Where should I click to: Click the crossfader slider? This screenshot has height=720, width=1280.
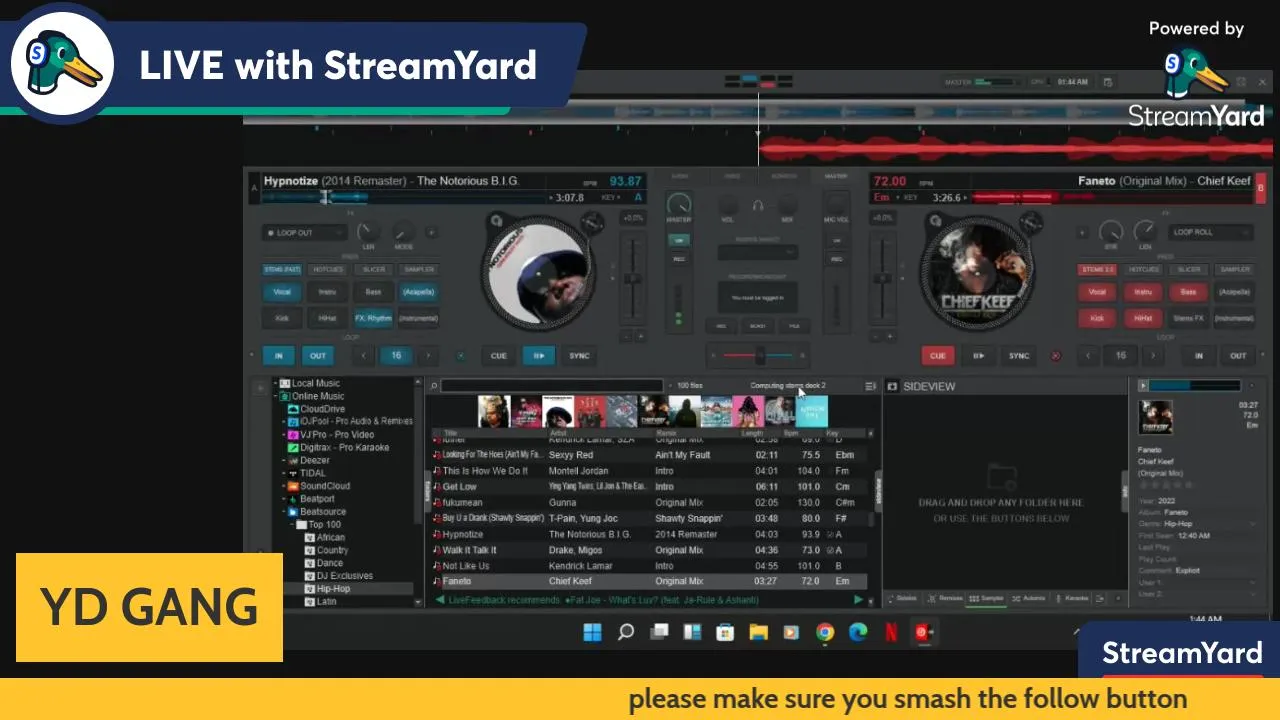click(759, 355)
